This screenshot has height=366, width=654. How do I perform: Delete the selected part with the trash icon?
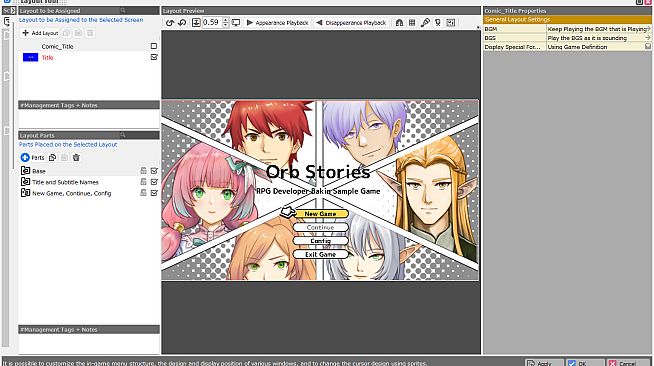pos(76,157)
